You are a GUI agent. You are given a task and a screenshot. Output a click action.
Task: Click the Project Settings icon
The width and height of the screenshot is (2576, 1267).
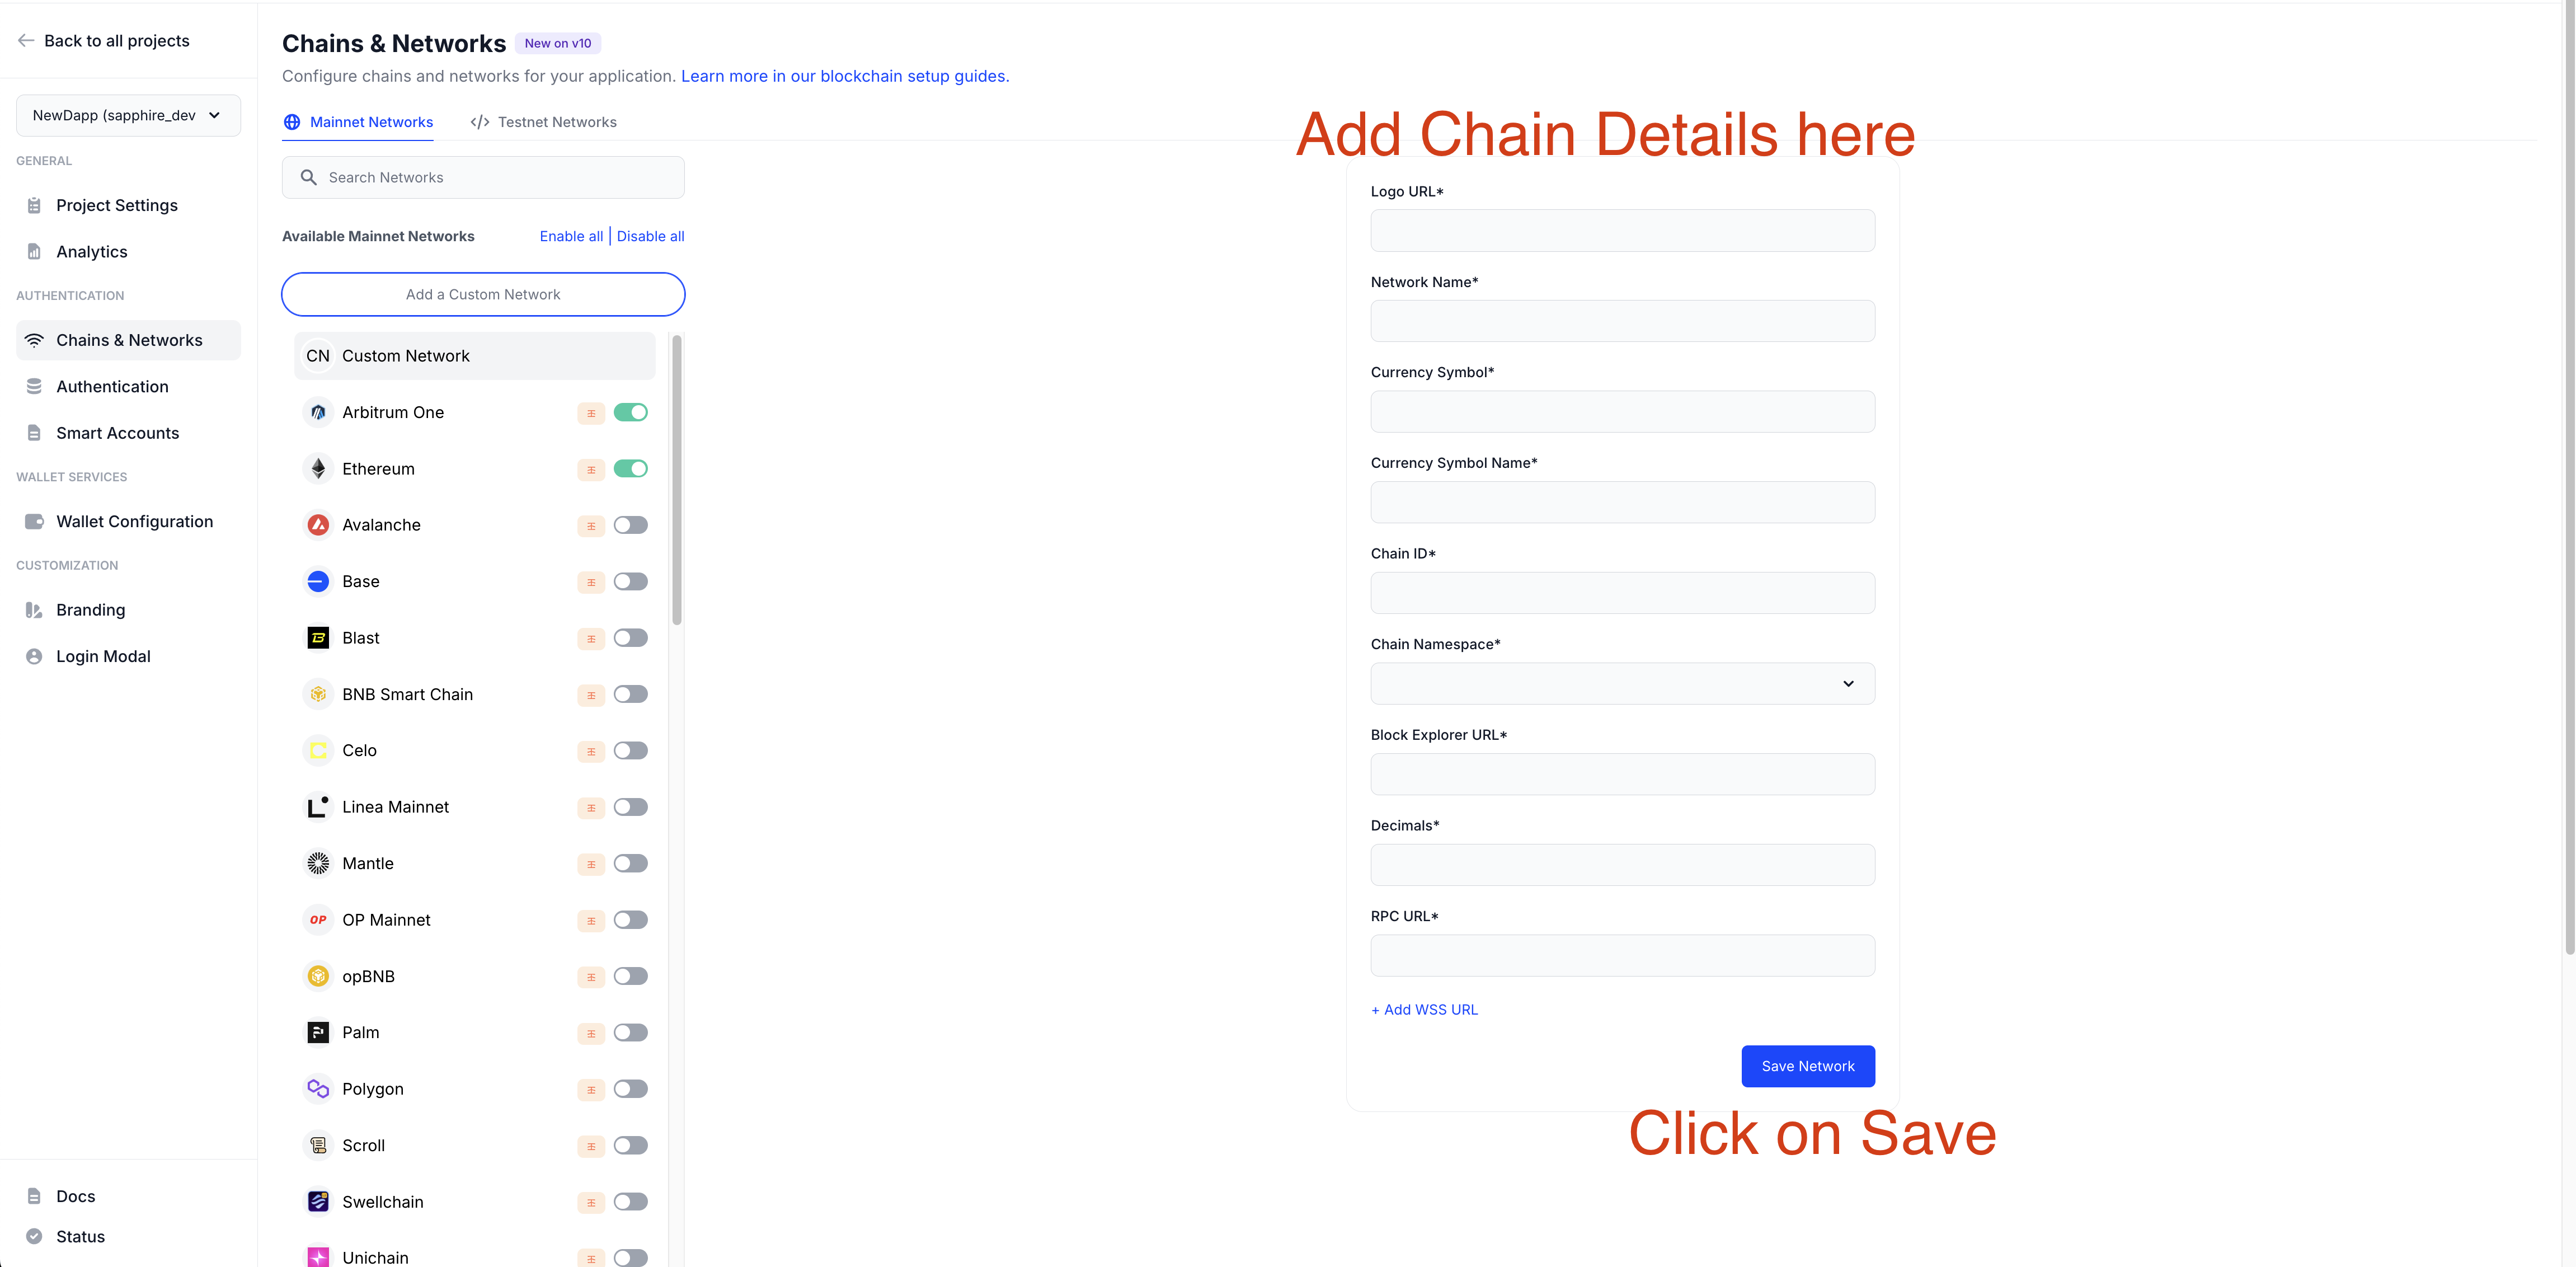[x=34, y=205]
